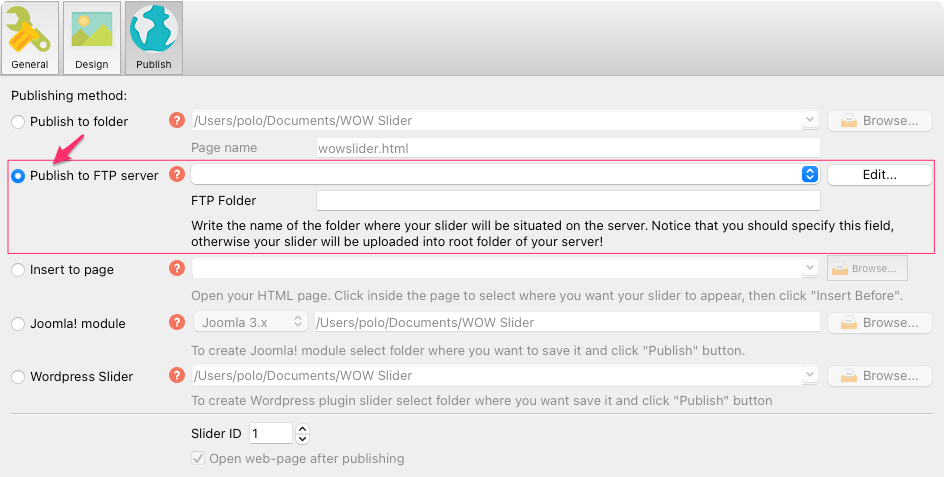Expand the Publish to folder path dropdown
This screenshot has height=477, width=944.
(809, 121)
